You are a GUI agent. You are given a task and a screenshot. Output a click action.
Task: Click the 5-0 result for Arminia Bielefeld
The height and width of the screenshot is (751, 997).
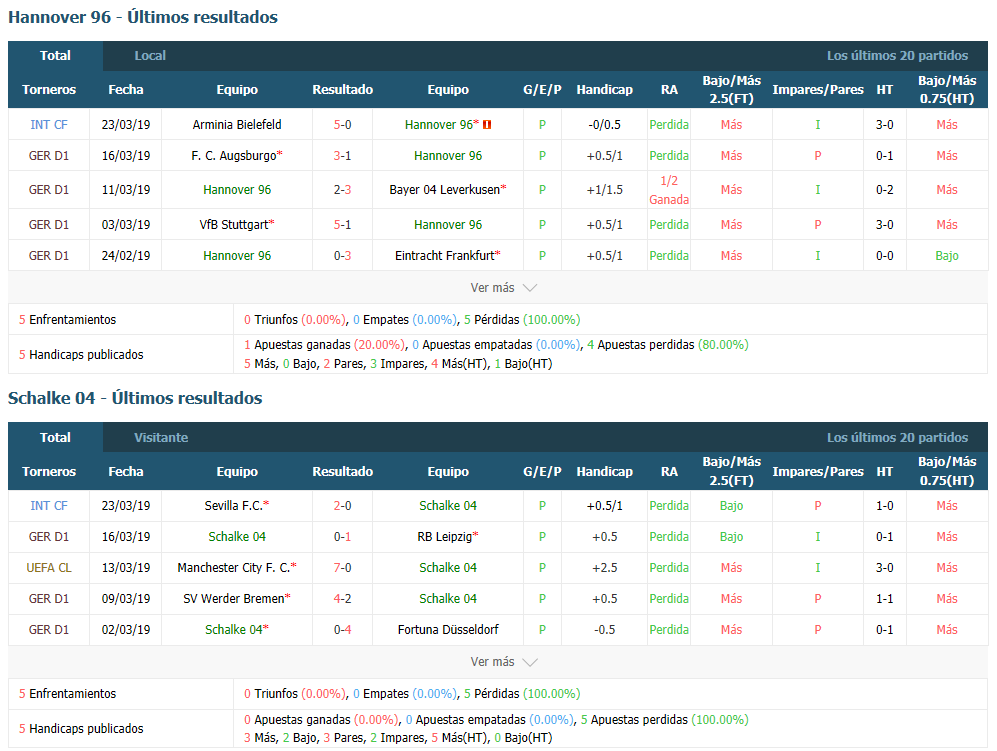343,125
